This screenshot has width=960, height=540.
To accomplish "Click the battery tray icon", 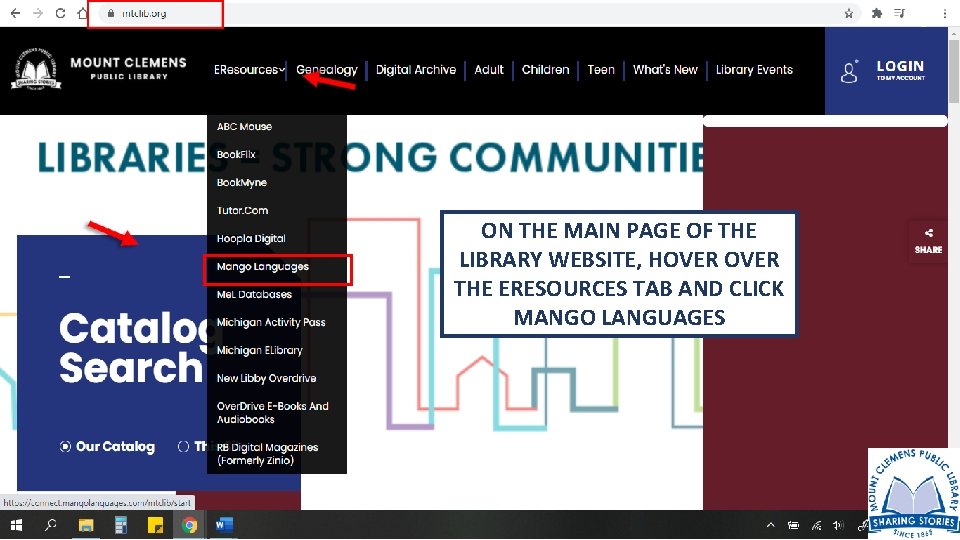I will point(793,525).
